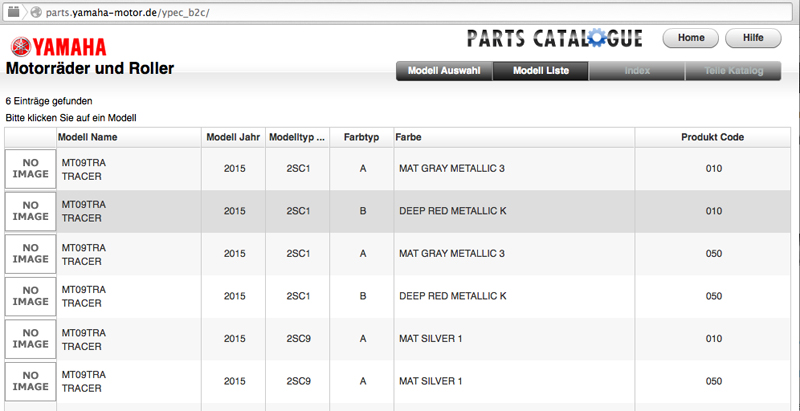800x411 pixels.
Task: Click the Yamaha logo
Action: [x=58, y=47]
